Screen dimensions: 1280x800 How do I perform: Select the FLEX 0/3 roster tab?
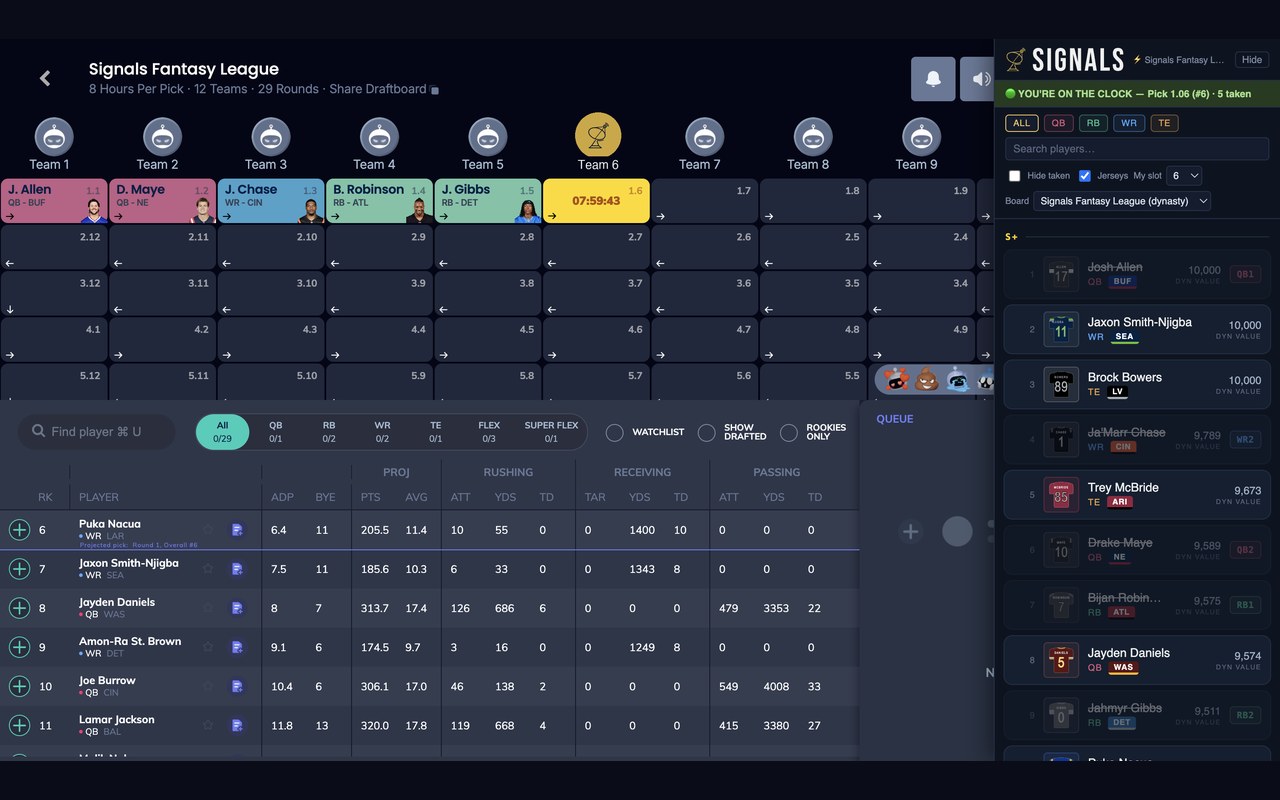pos(489,432)
